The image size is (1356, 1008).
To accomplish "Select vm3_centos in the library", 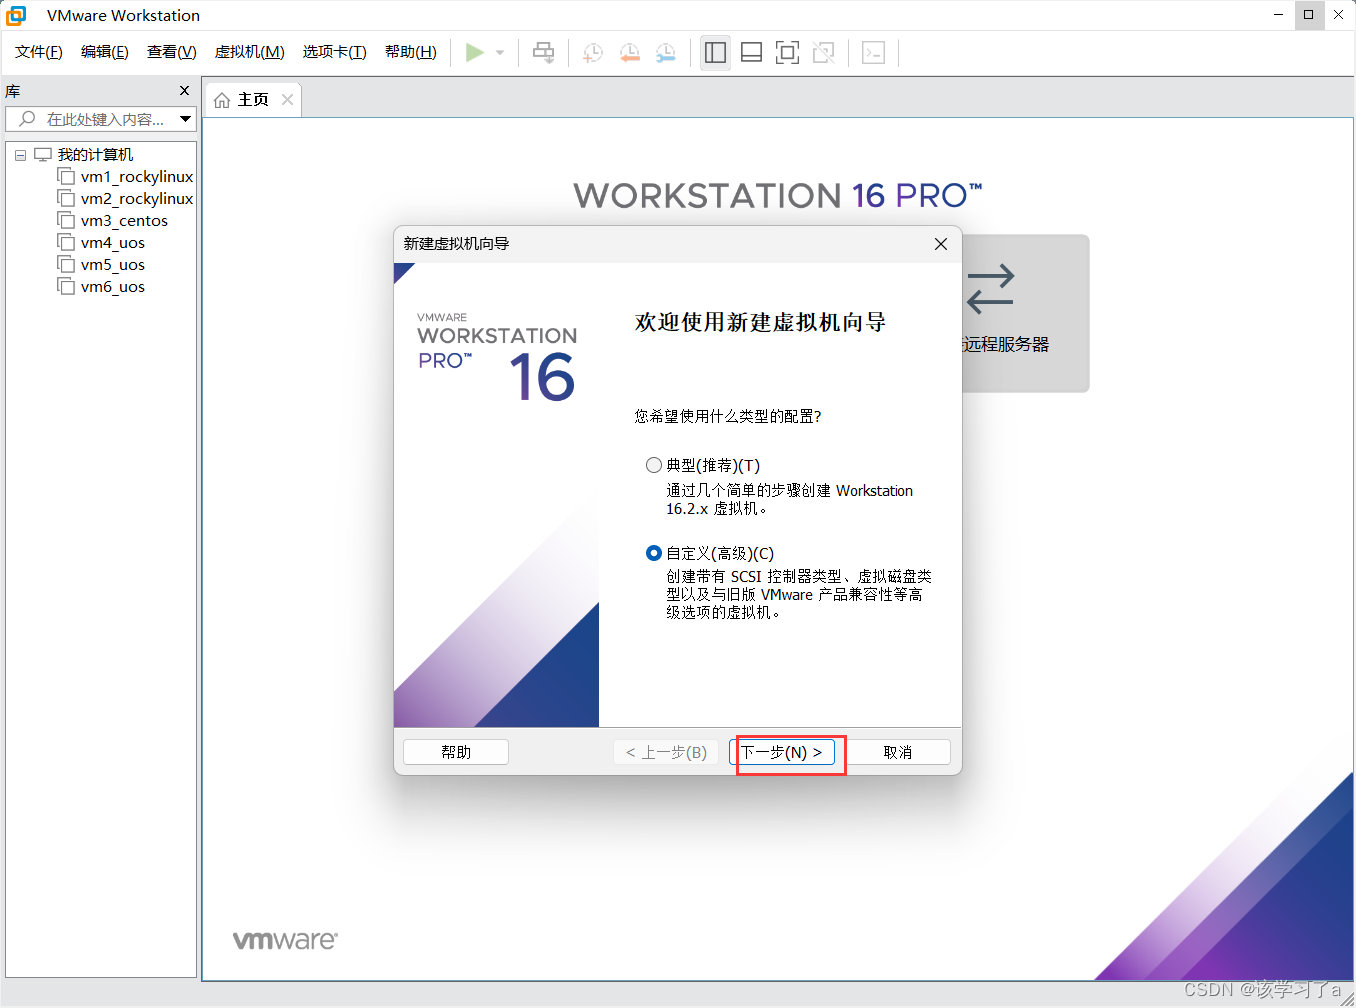I will (x=124, y=221).
